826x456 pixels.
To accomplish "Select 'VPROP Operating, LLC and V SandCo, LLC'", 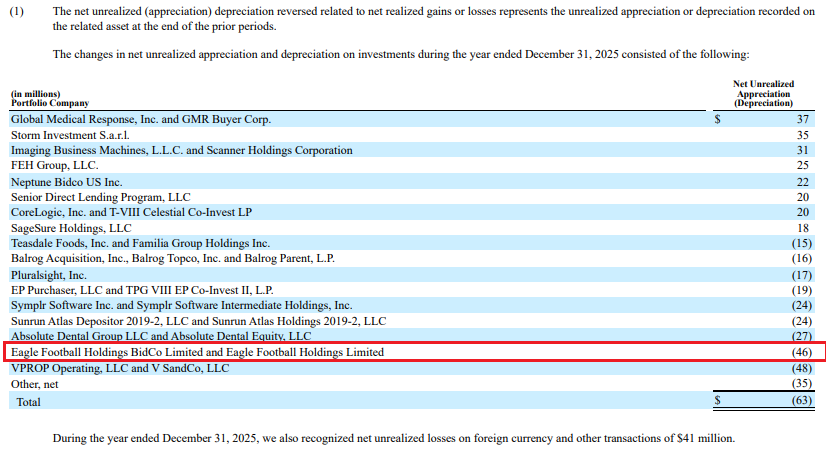I will coord(120,368).
